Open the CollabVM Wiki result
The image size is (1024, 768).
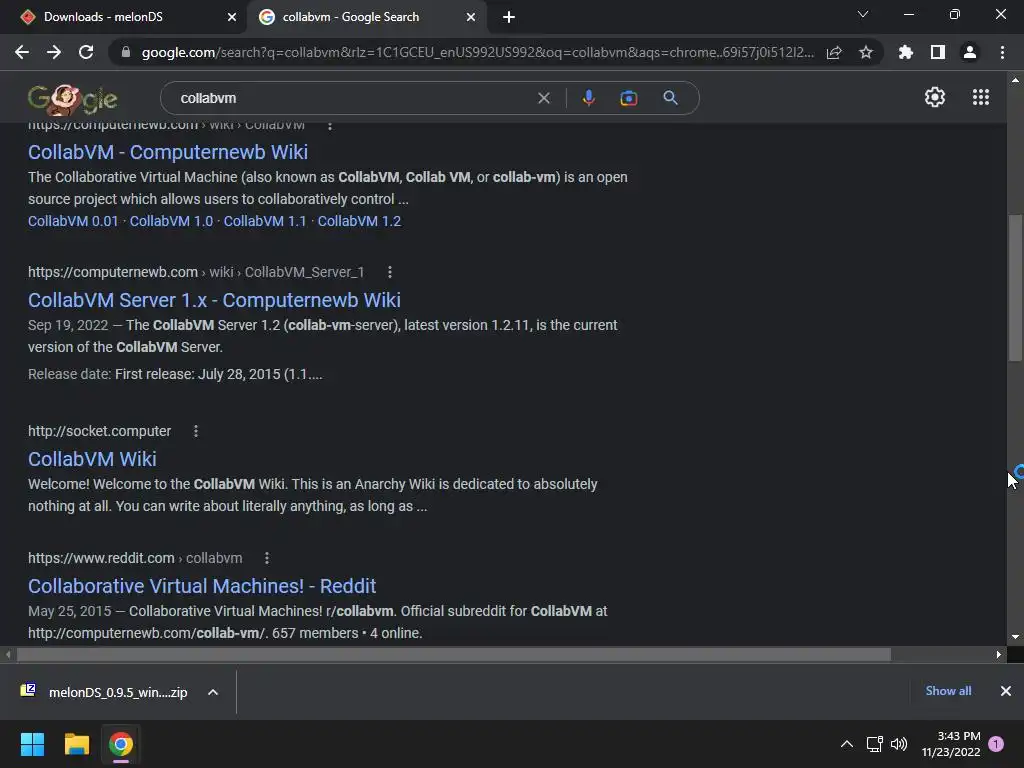tap(92, 459)
